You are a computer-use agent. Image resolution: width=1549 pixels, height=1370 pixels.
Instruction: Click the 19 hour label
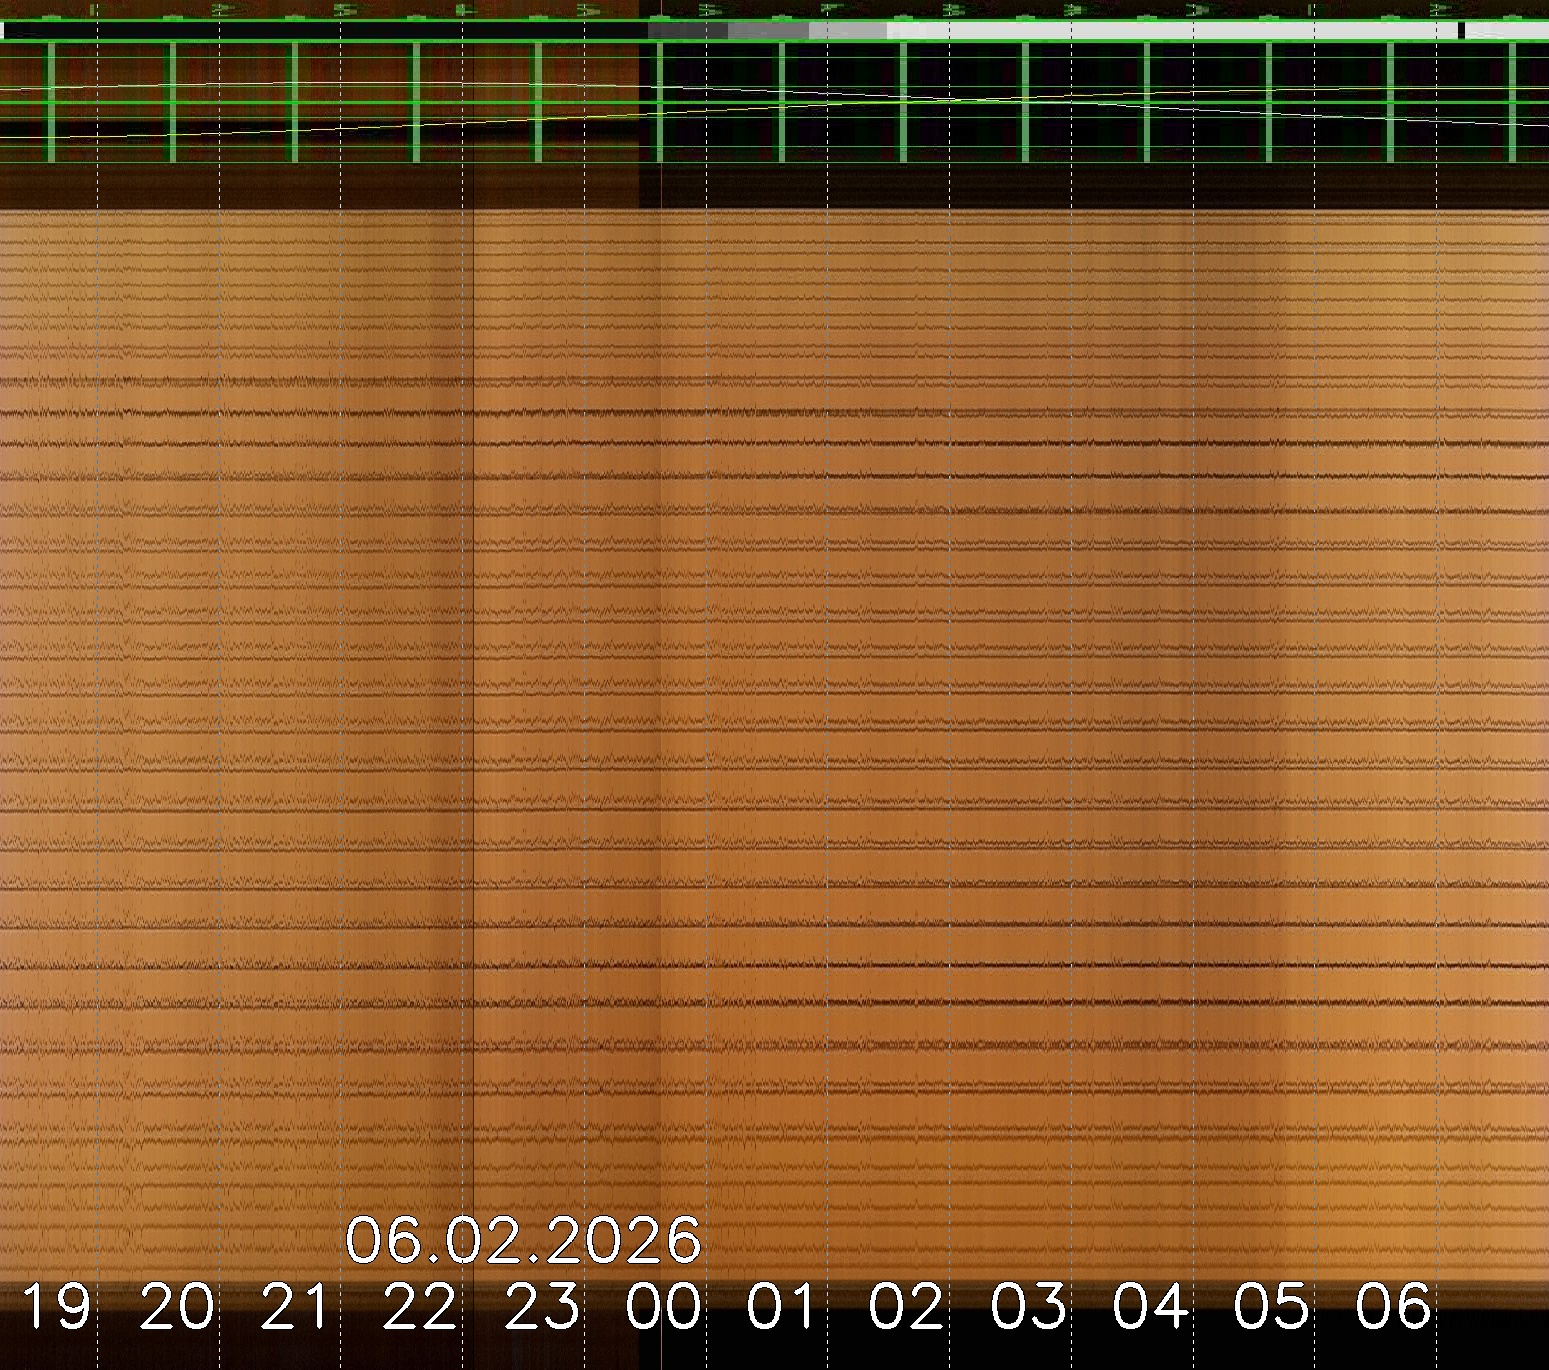coord(56,1307)
